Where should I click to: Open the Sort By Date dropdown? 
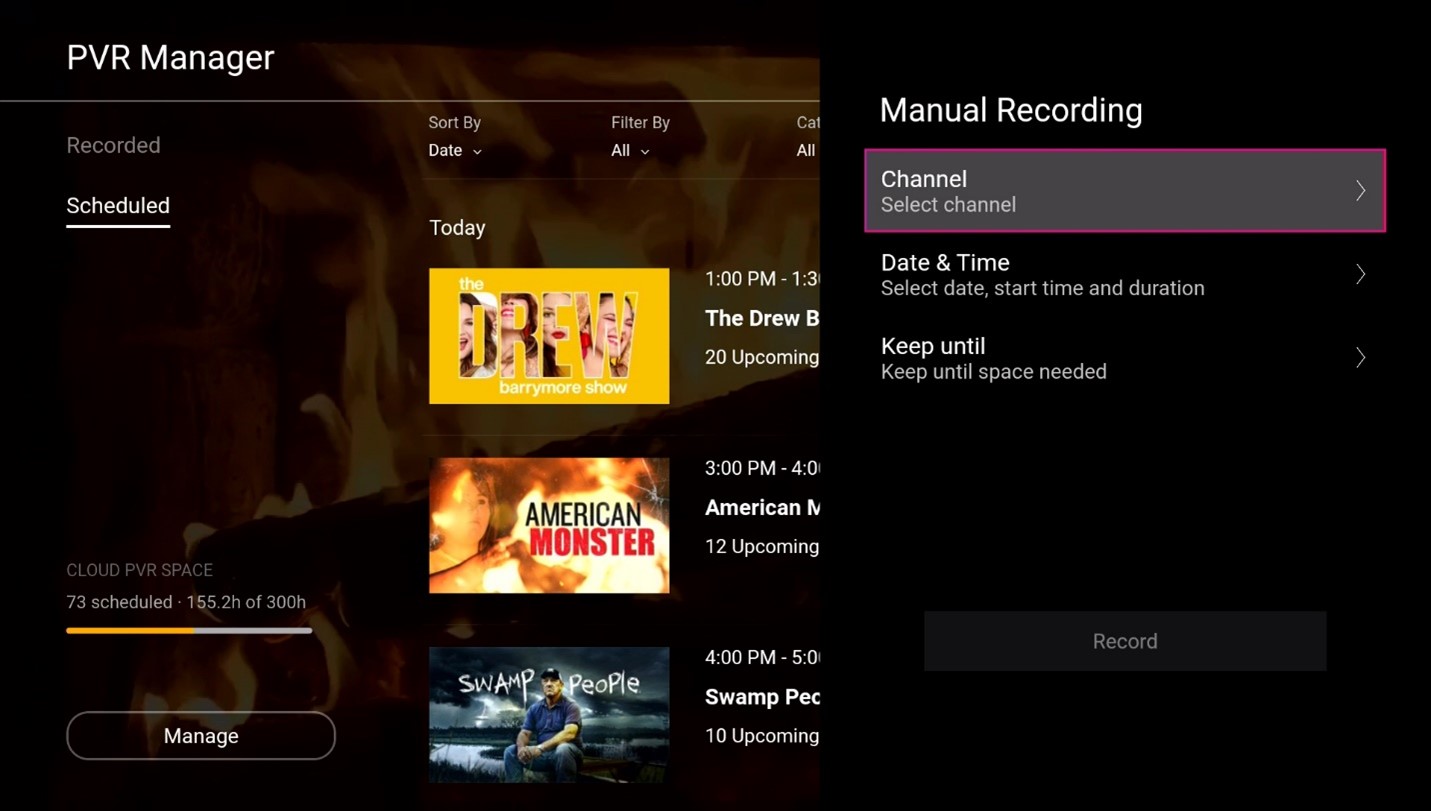454,150
